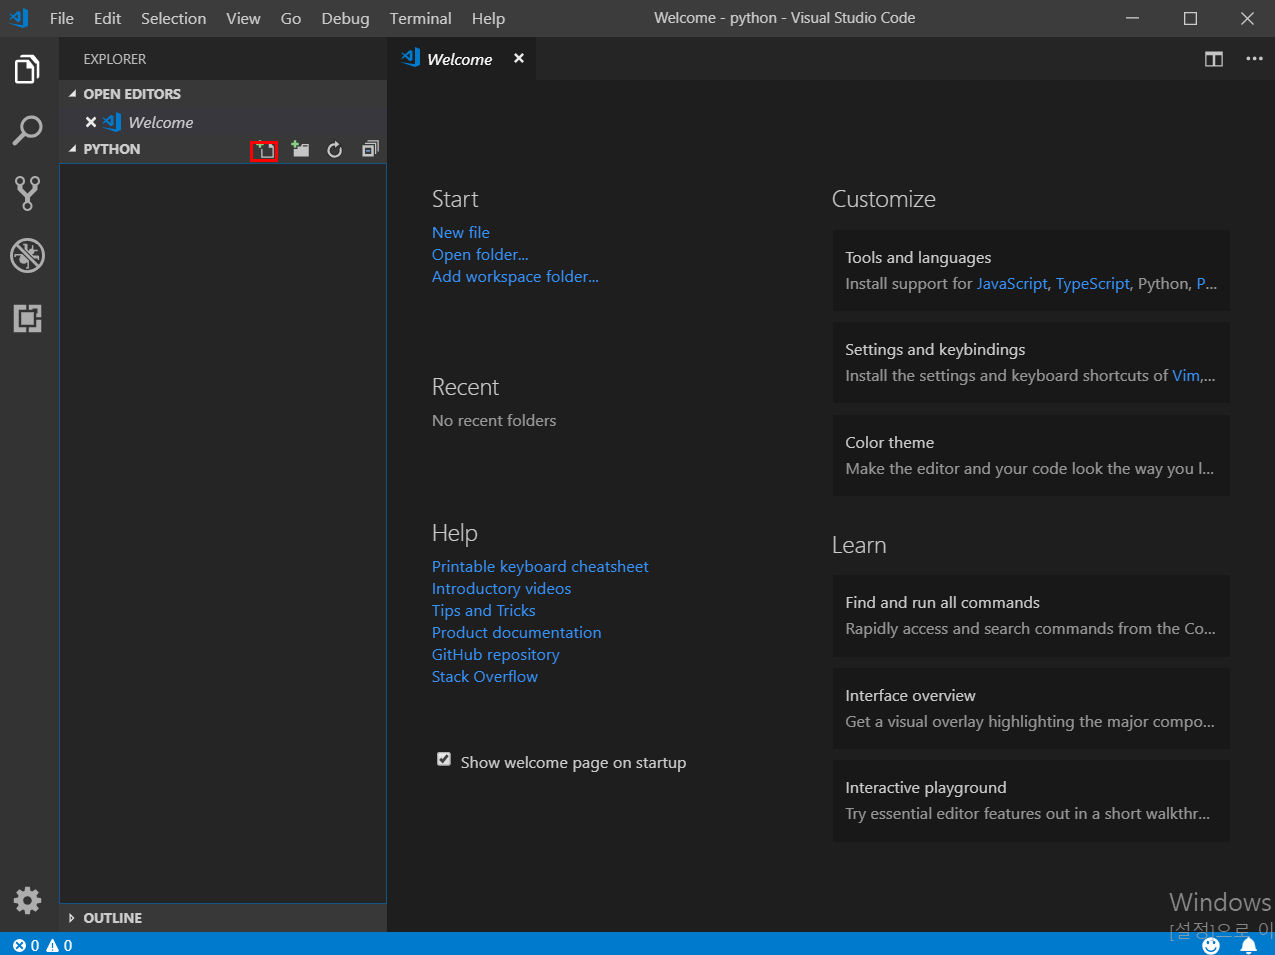The image size is (1275, 955).
Task: Split the editor with the split icon
Action: 1214,59
